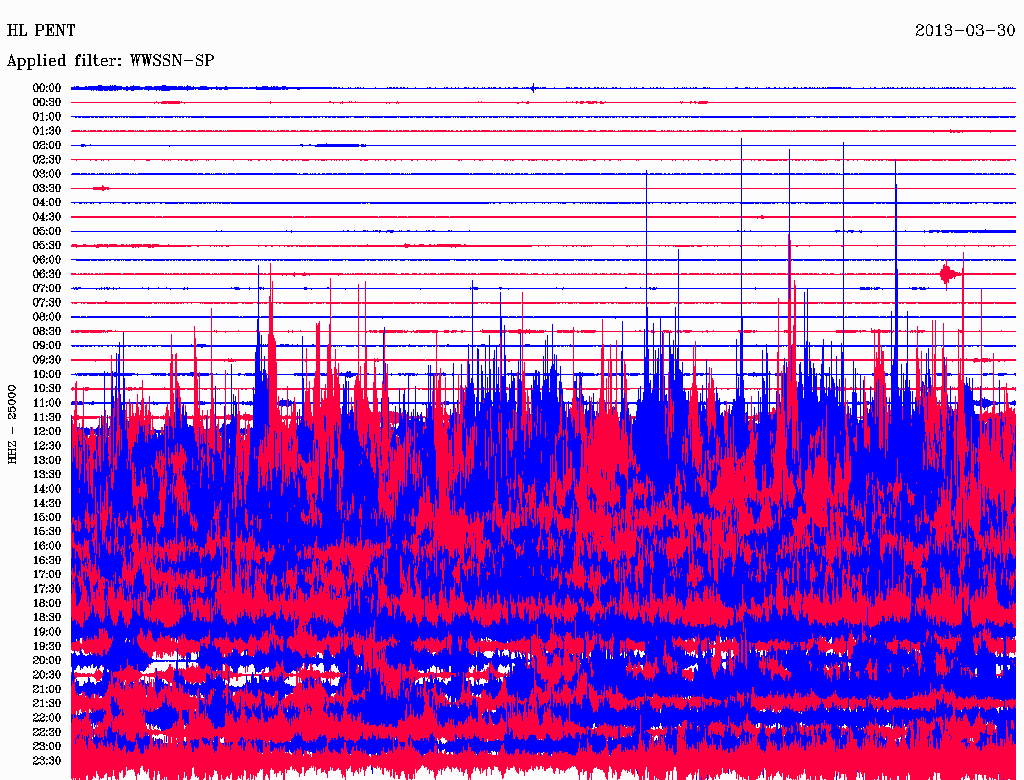Click the 18:00 time label
Viewport: 1024px width, 780px height.
pyautogui.click(x=46, y=603)
